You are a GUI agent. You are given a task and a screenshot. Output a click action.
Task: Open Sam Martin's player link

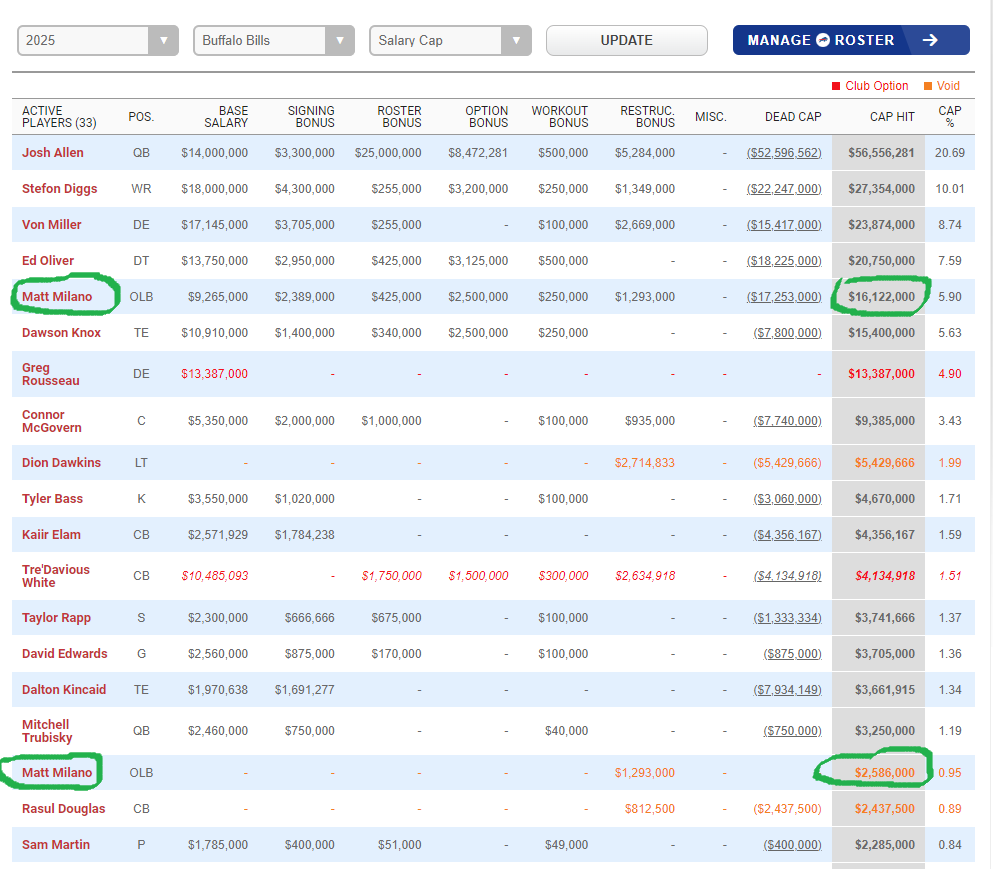[56, 845]
